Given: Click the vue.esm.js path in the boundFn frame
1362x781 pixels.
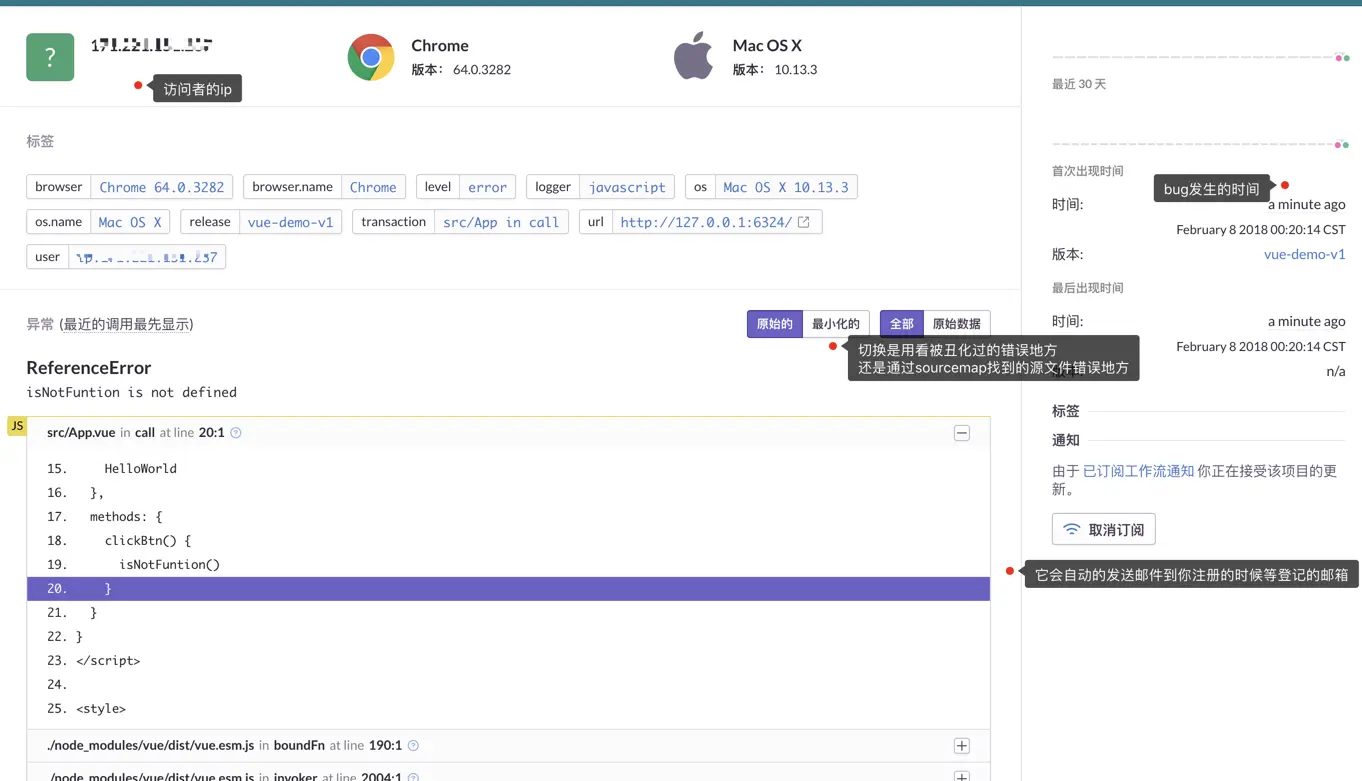Looking at the screenshot, I should pyautogui.click(x=151, y=746).
